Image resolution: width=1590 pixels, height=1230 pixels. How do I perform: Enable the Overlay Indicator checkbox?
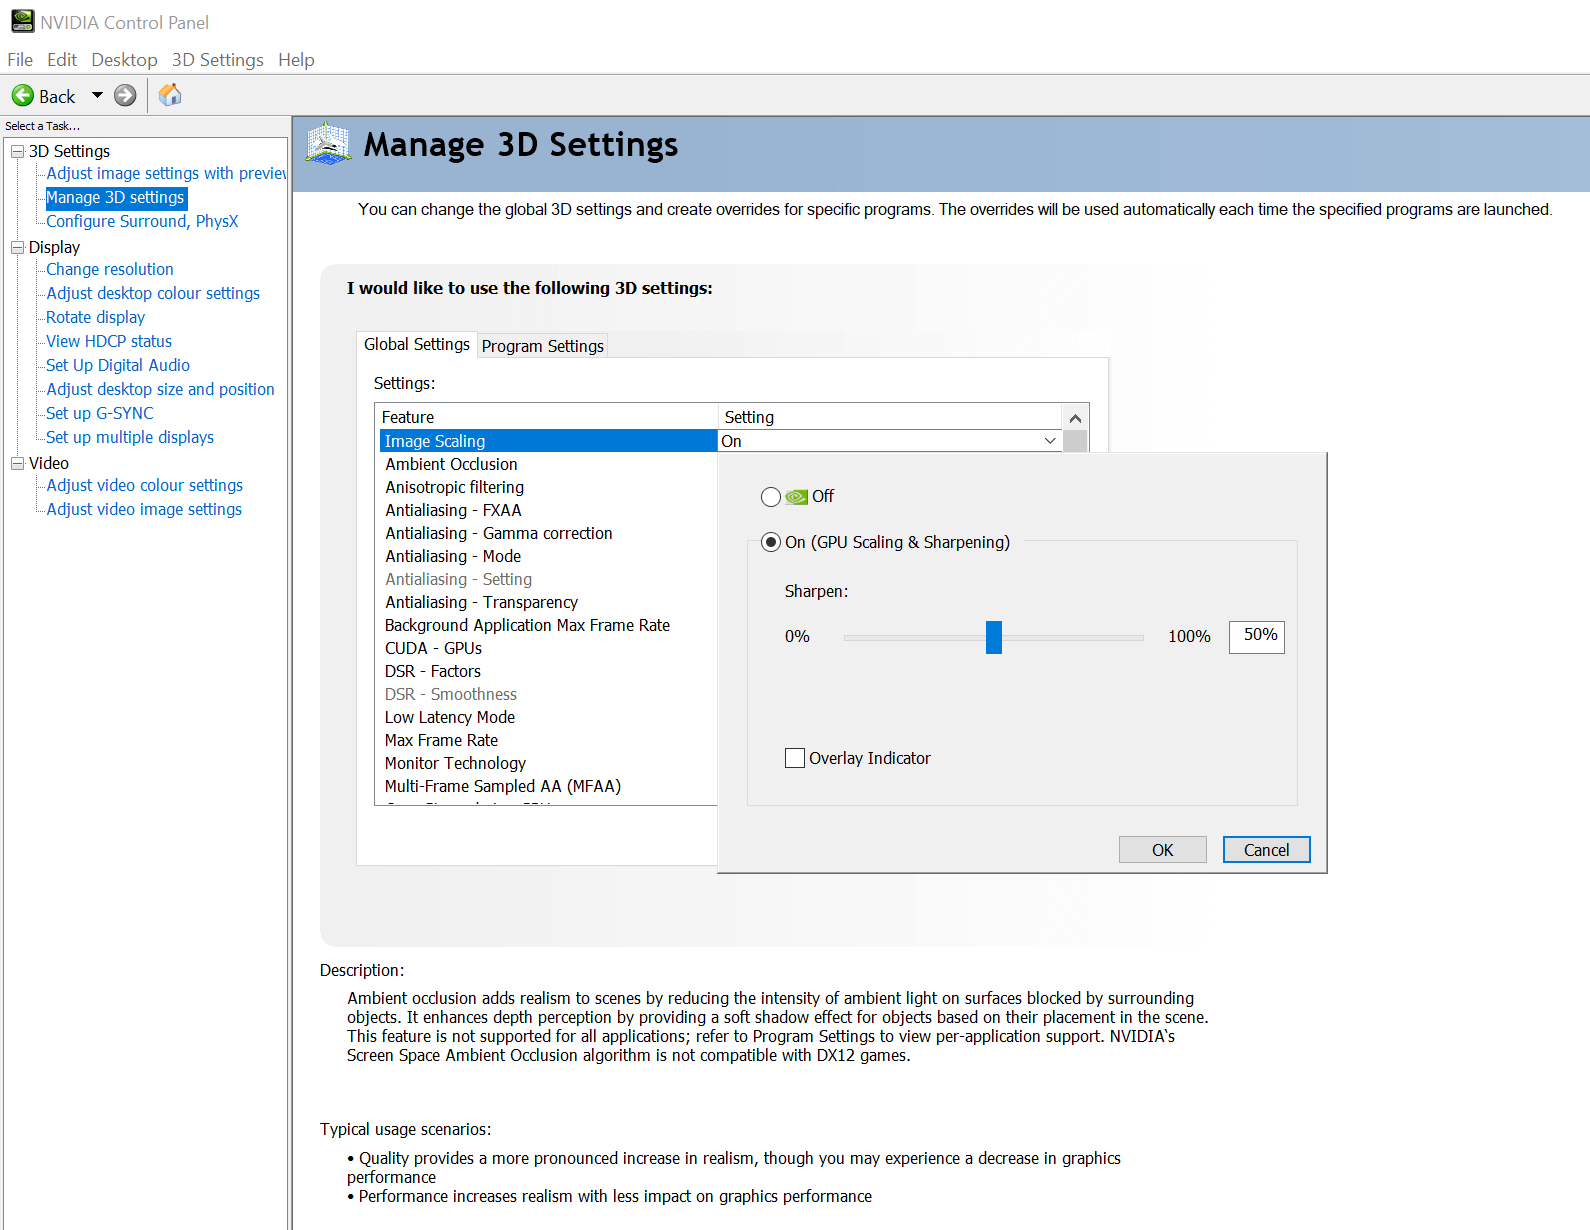(795, 758)
